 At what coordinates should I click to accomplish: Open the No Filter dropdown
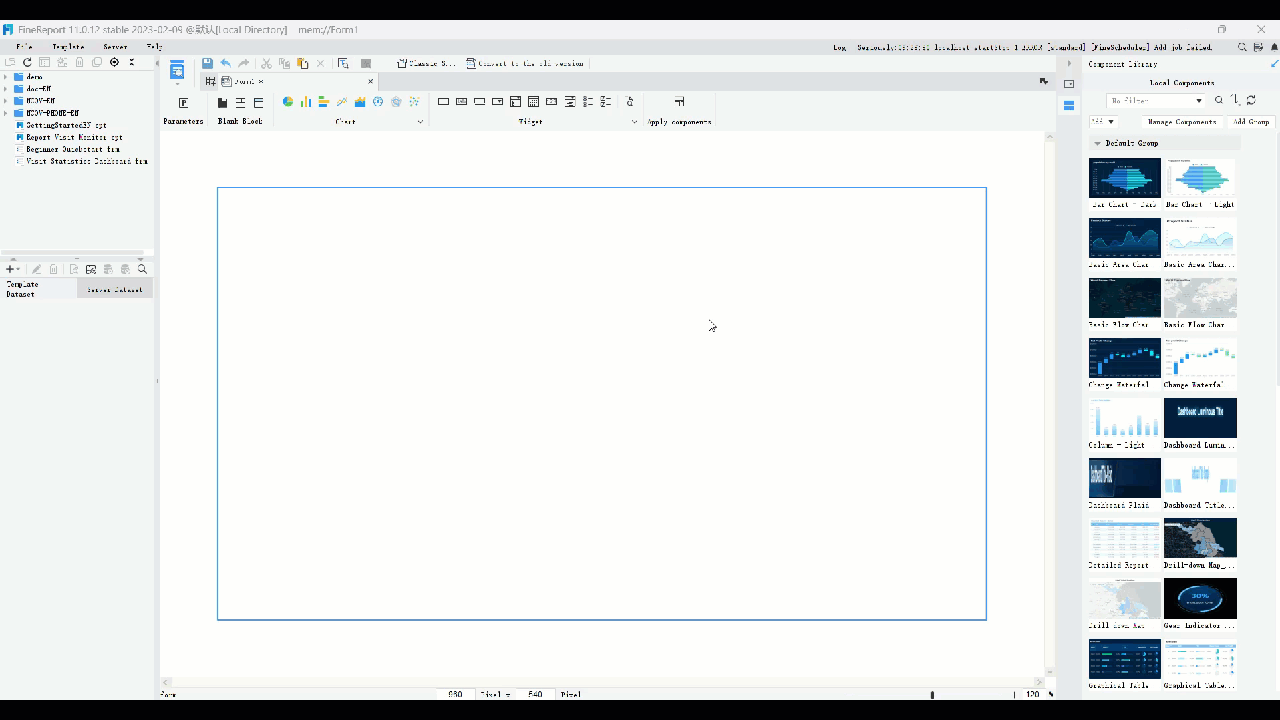[x=1156, y=101]
